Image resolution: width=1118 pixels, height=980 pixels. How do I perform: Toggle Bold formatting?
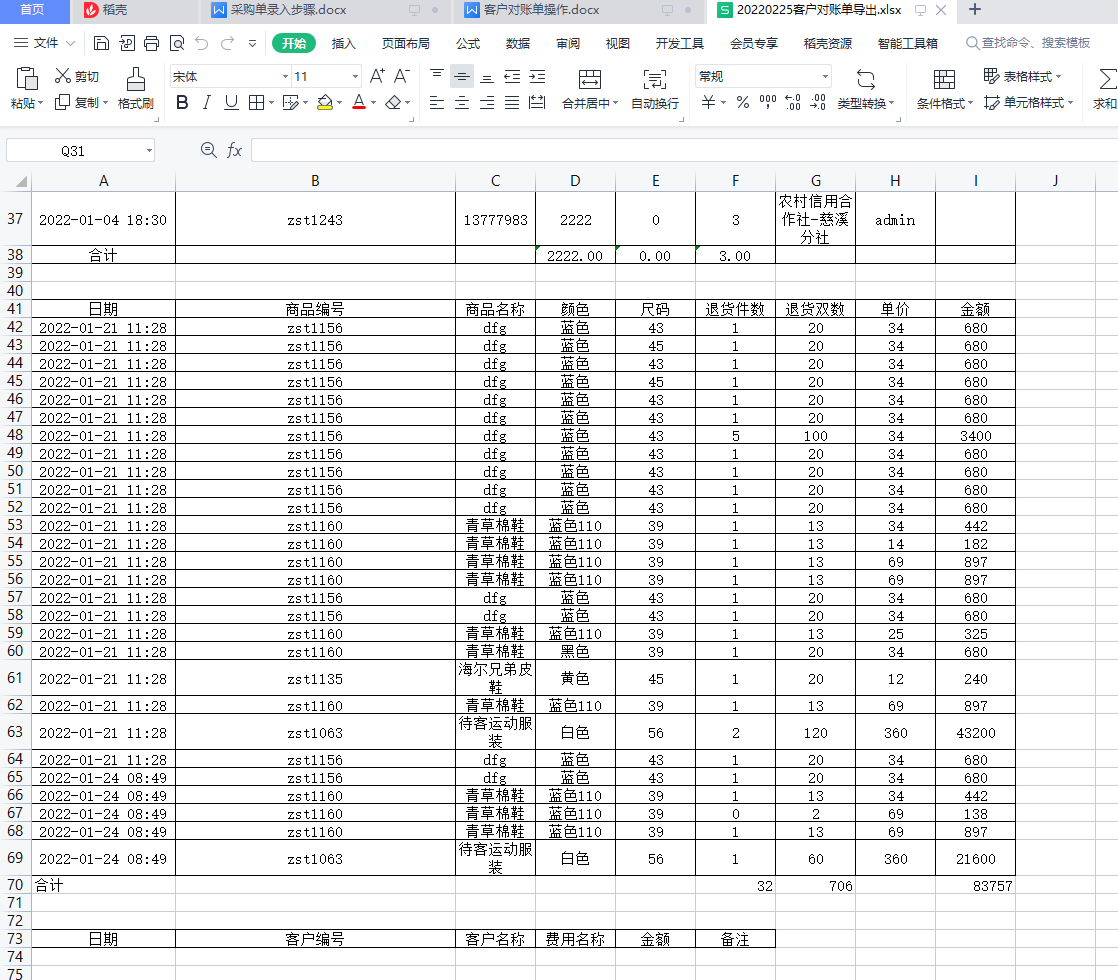pyautogui.click(x=182, y=102)
